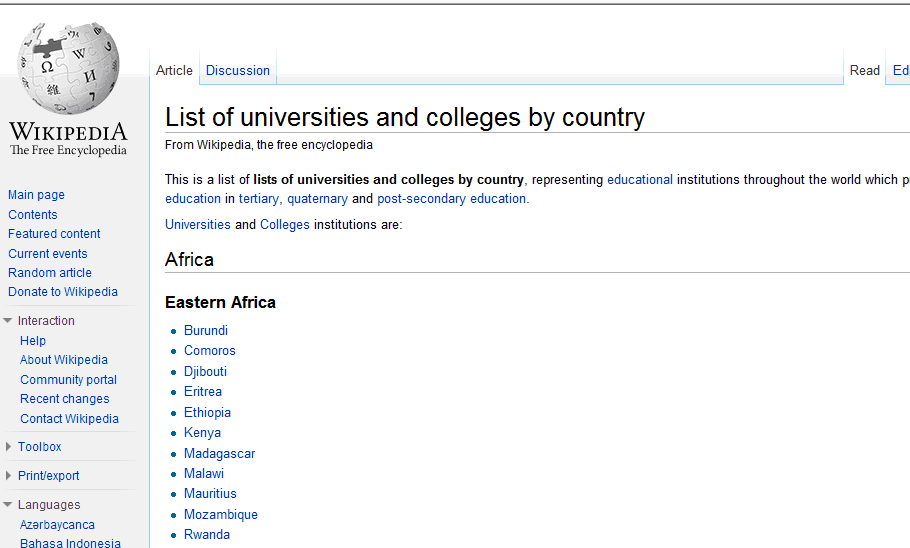This screenshot has width=910, height=548.
Task: Open the Current events page
Action: 48,254
